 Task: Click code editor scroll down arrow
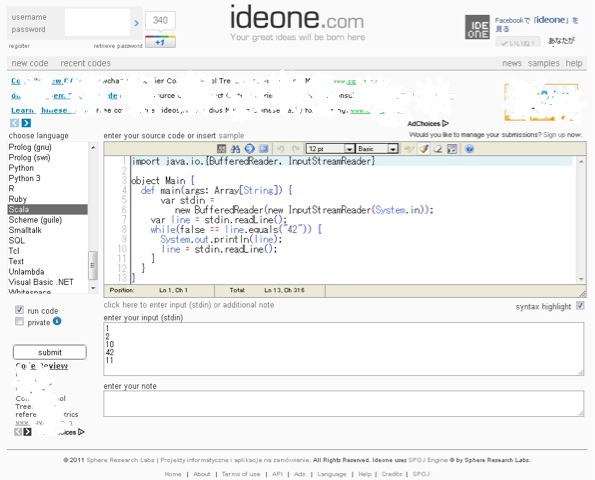[581, 279]
